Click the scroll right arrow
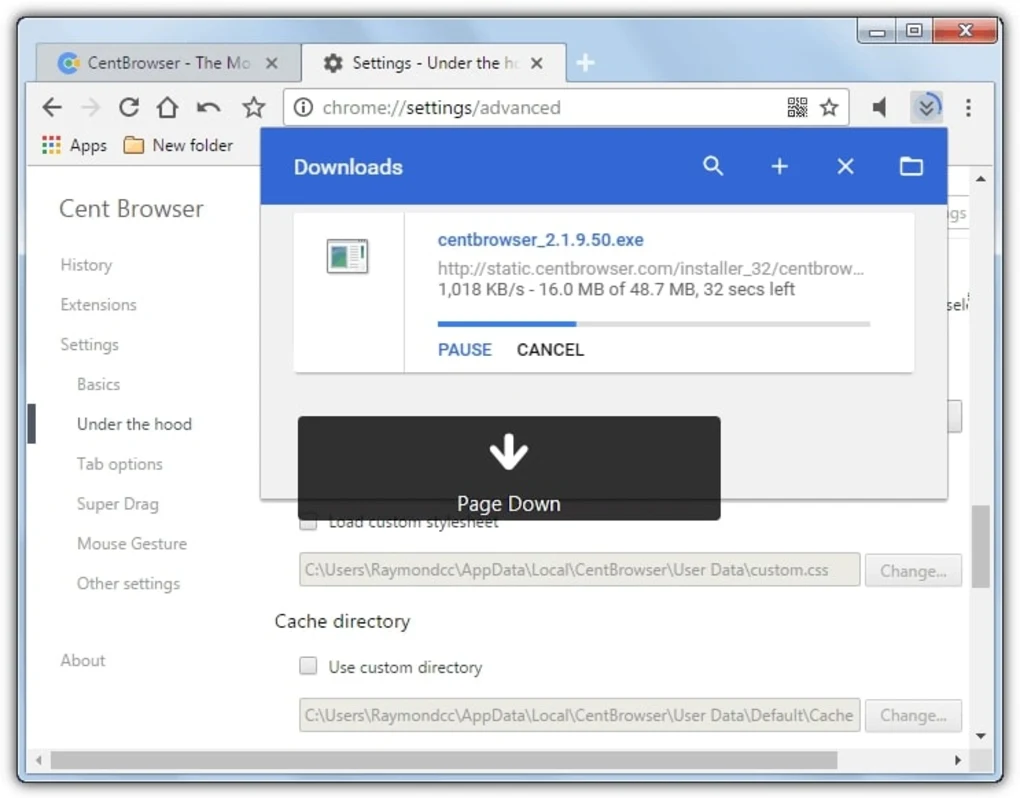This screenshot has width=1020, height=798. click(x=958, y=760)
